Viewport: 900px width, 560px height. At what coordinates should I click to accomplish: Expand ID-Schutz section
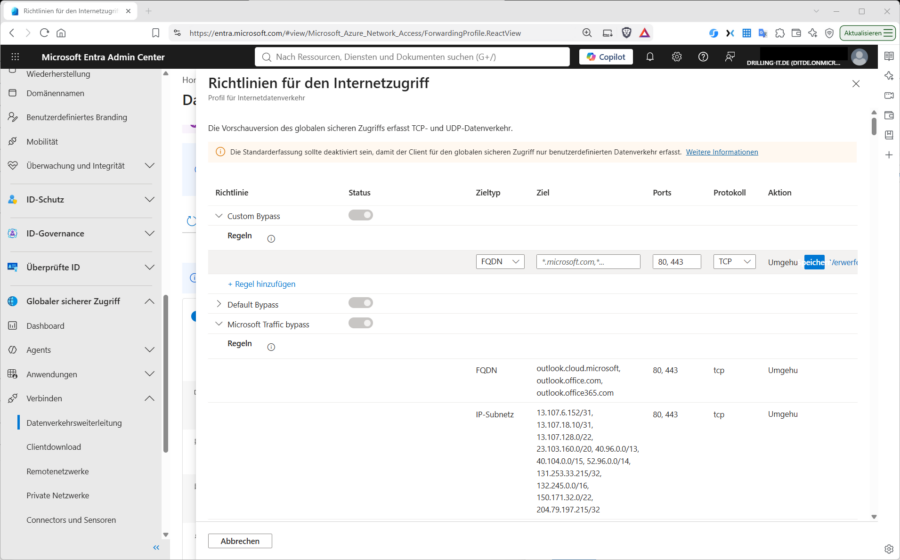[149, 199]
